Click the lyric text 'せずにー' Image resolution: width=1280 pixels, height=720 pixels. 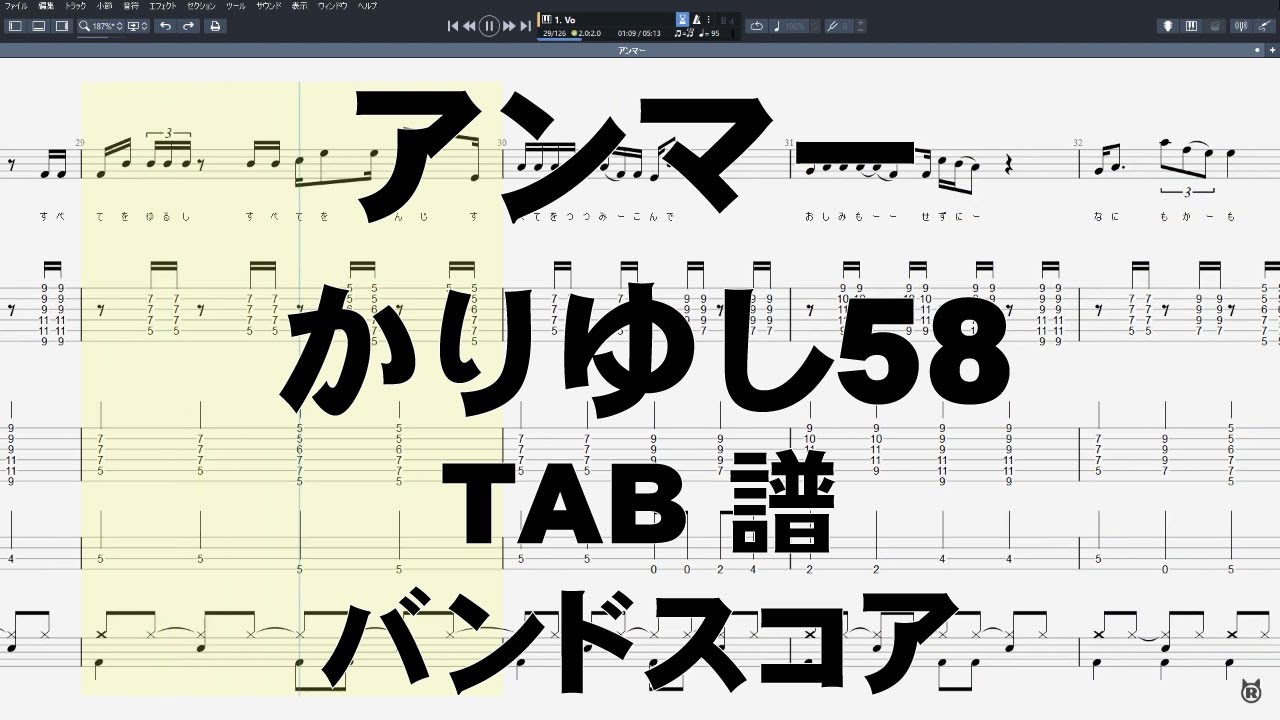(950, 216)
